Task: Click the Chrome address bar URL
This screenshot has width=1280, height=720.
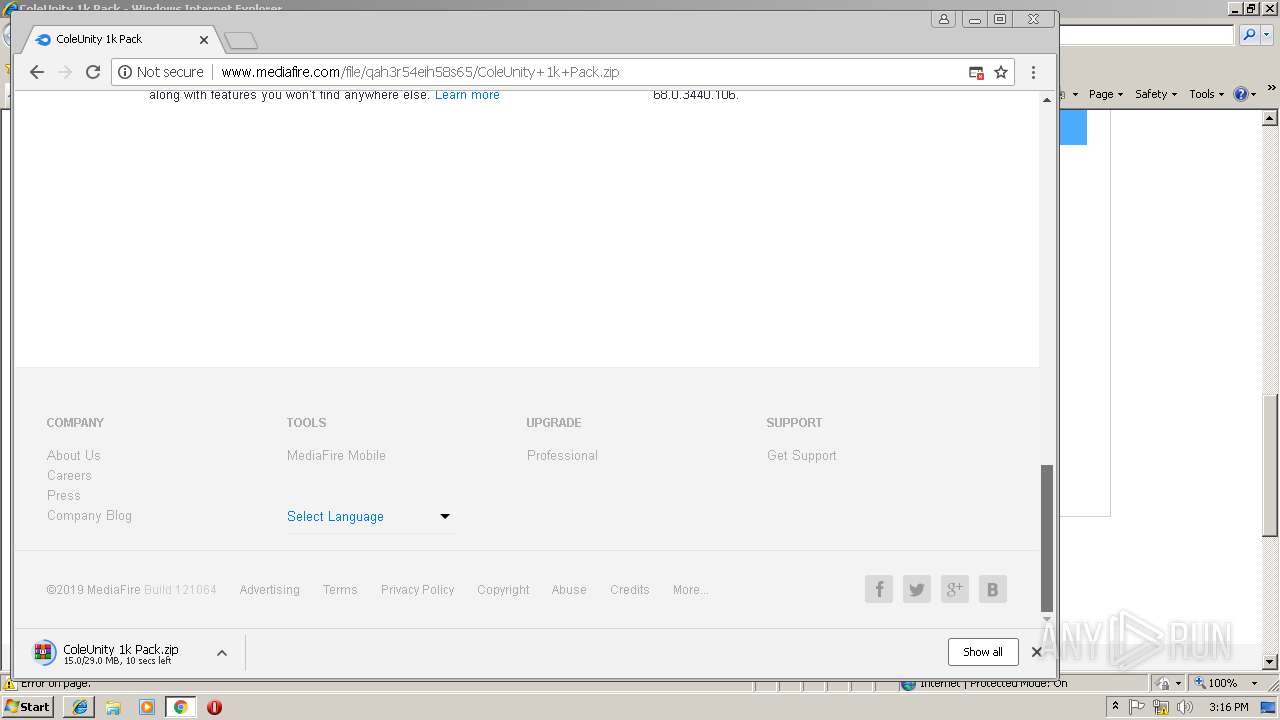Action: click(420, 72)
